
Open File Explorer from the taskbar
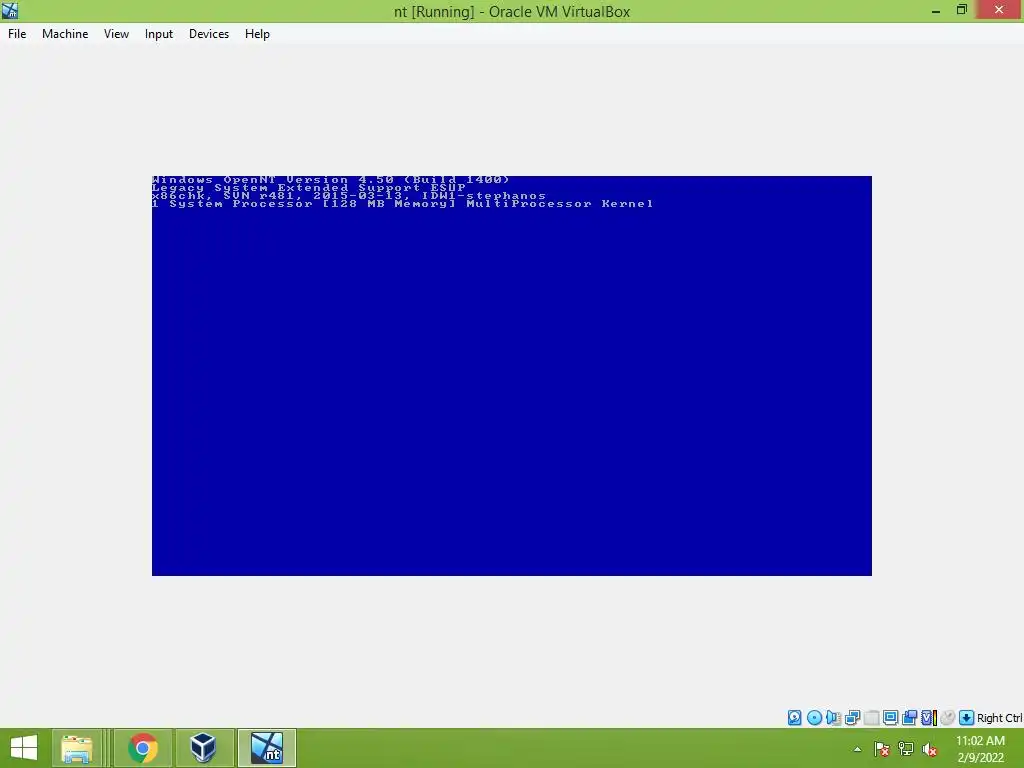pos(76,748)
